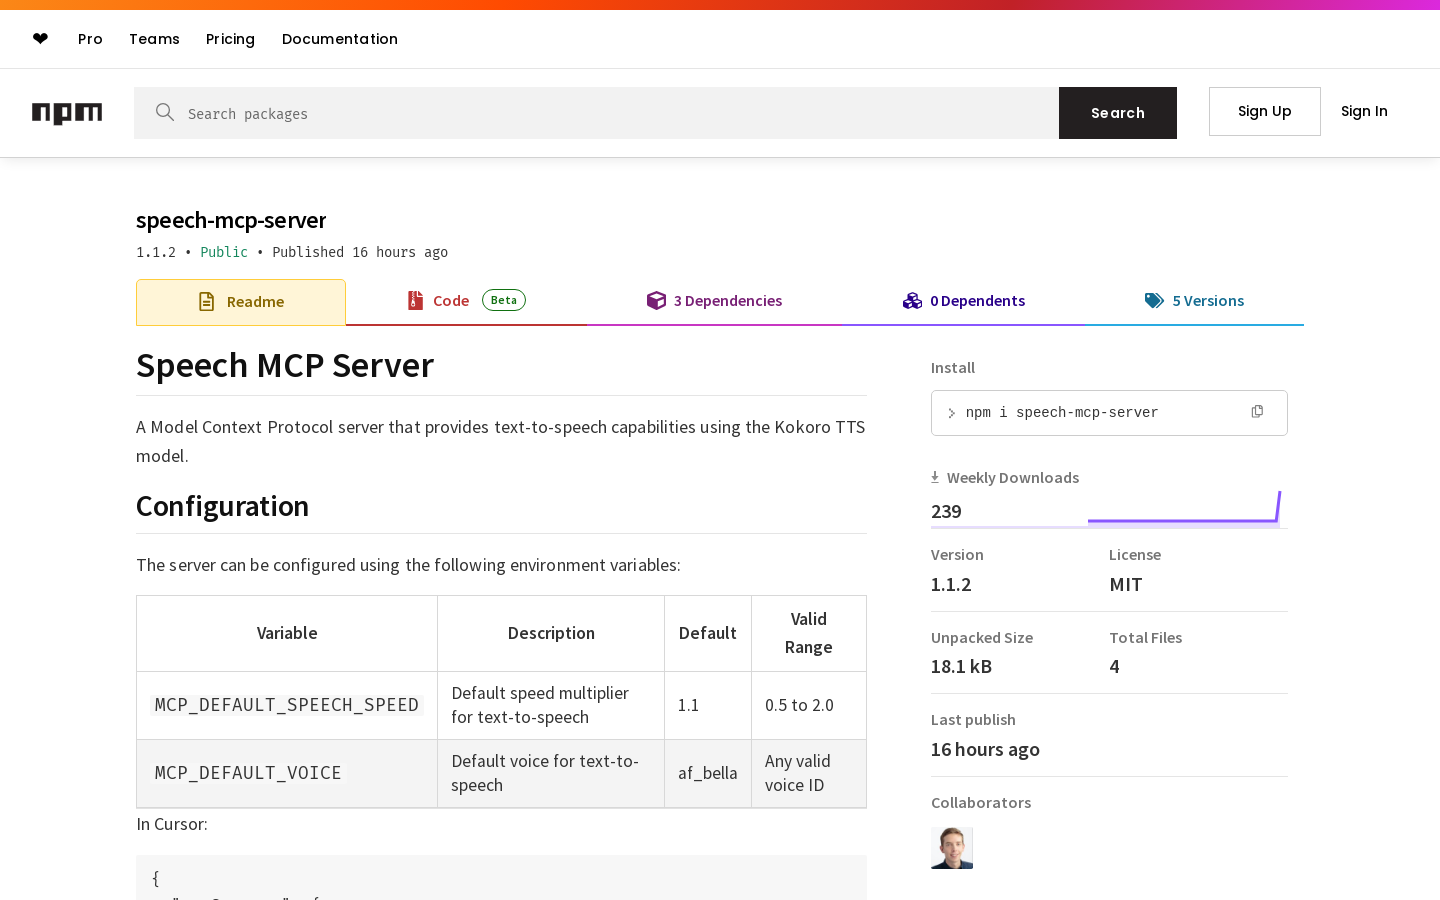Click the '16 hours ago' last publish value

pyautogui.click(x=985, y=750)
